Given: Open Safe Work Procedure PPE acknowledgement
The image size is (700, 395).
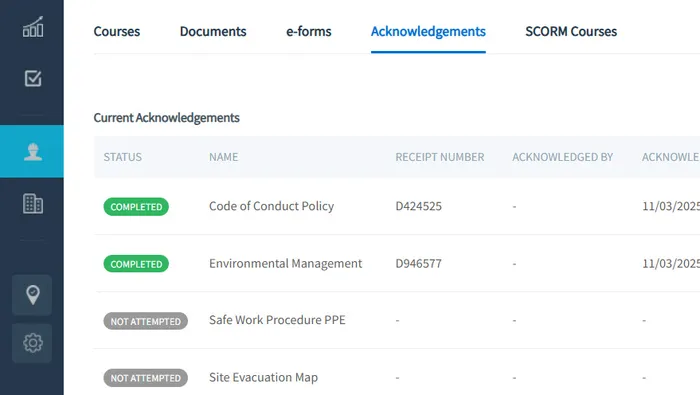Looking at the screenshot, I should pyautogui.click(x=277, y=320).
